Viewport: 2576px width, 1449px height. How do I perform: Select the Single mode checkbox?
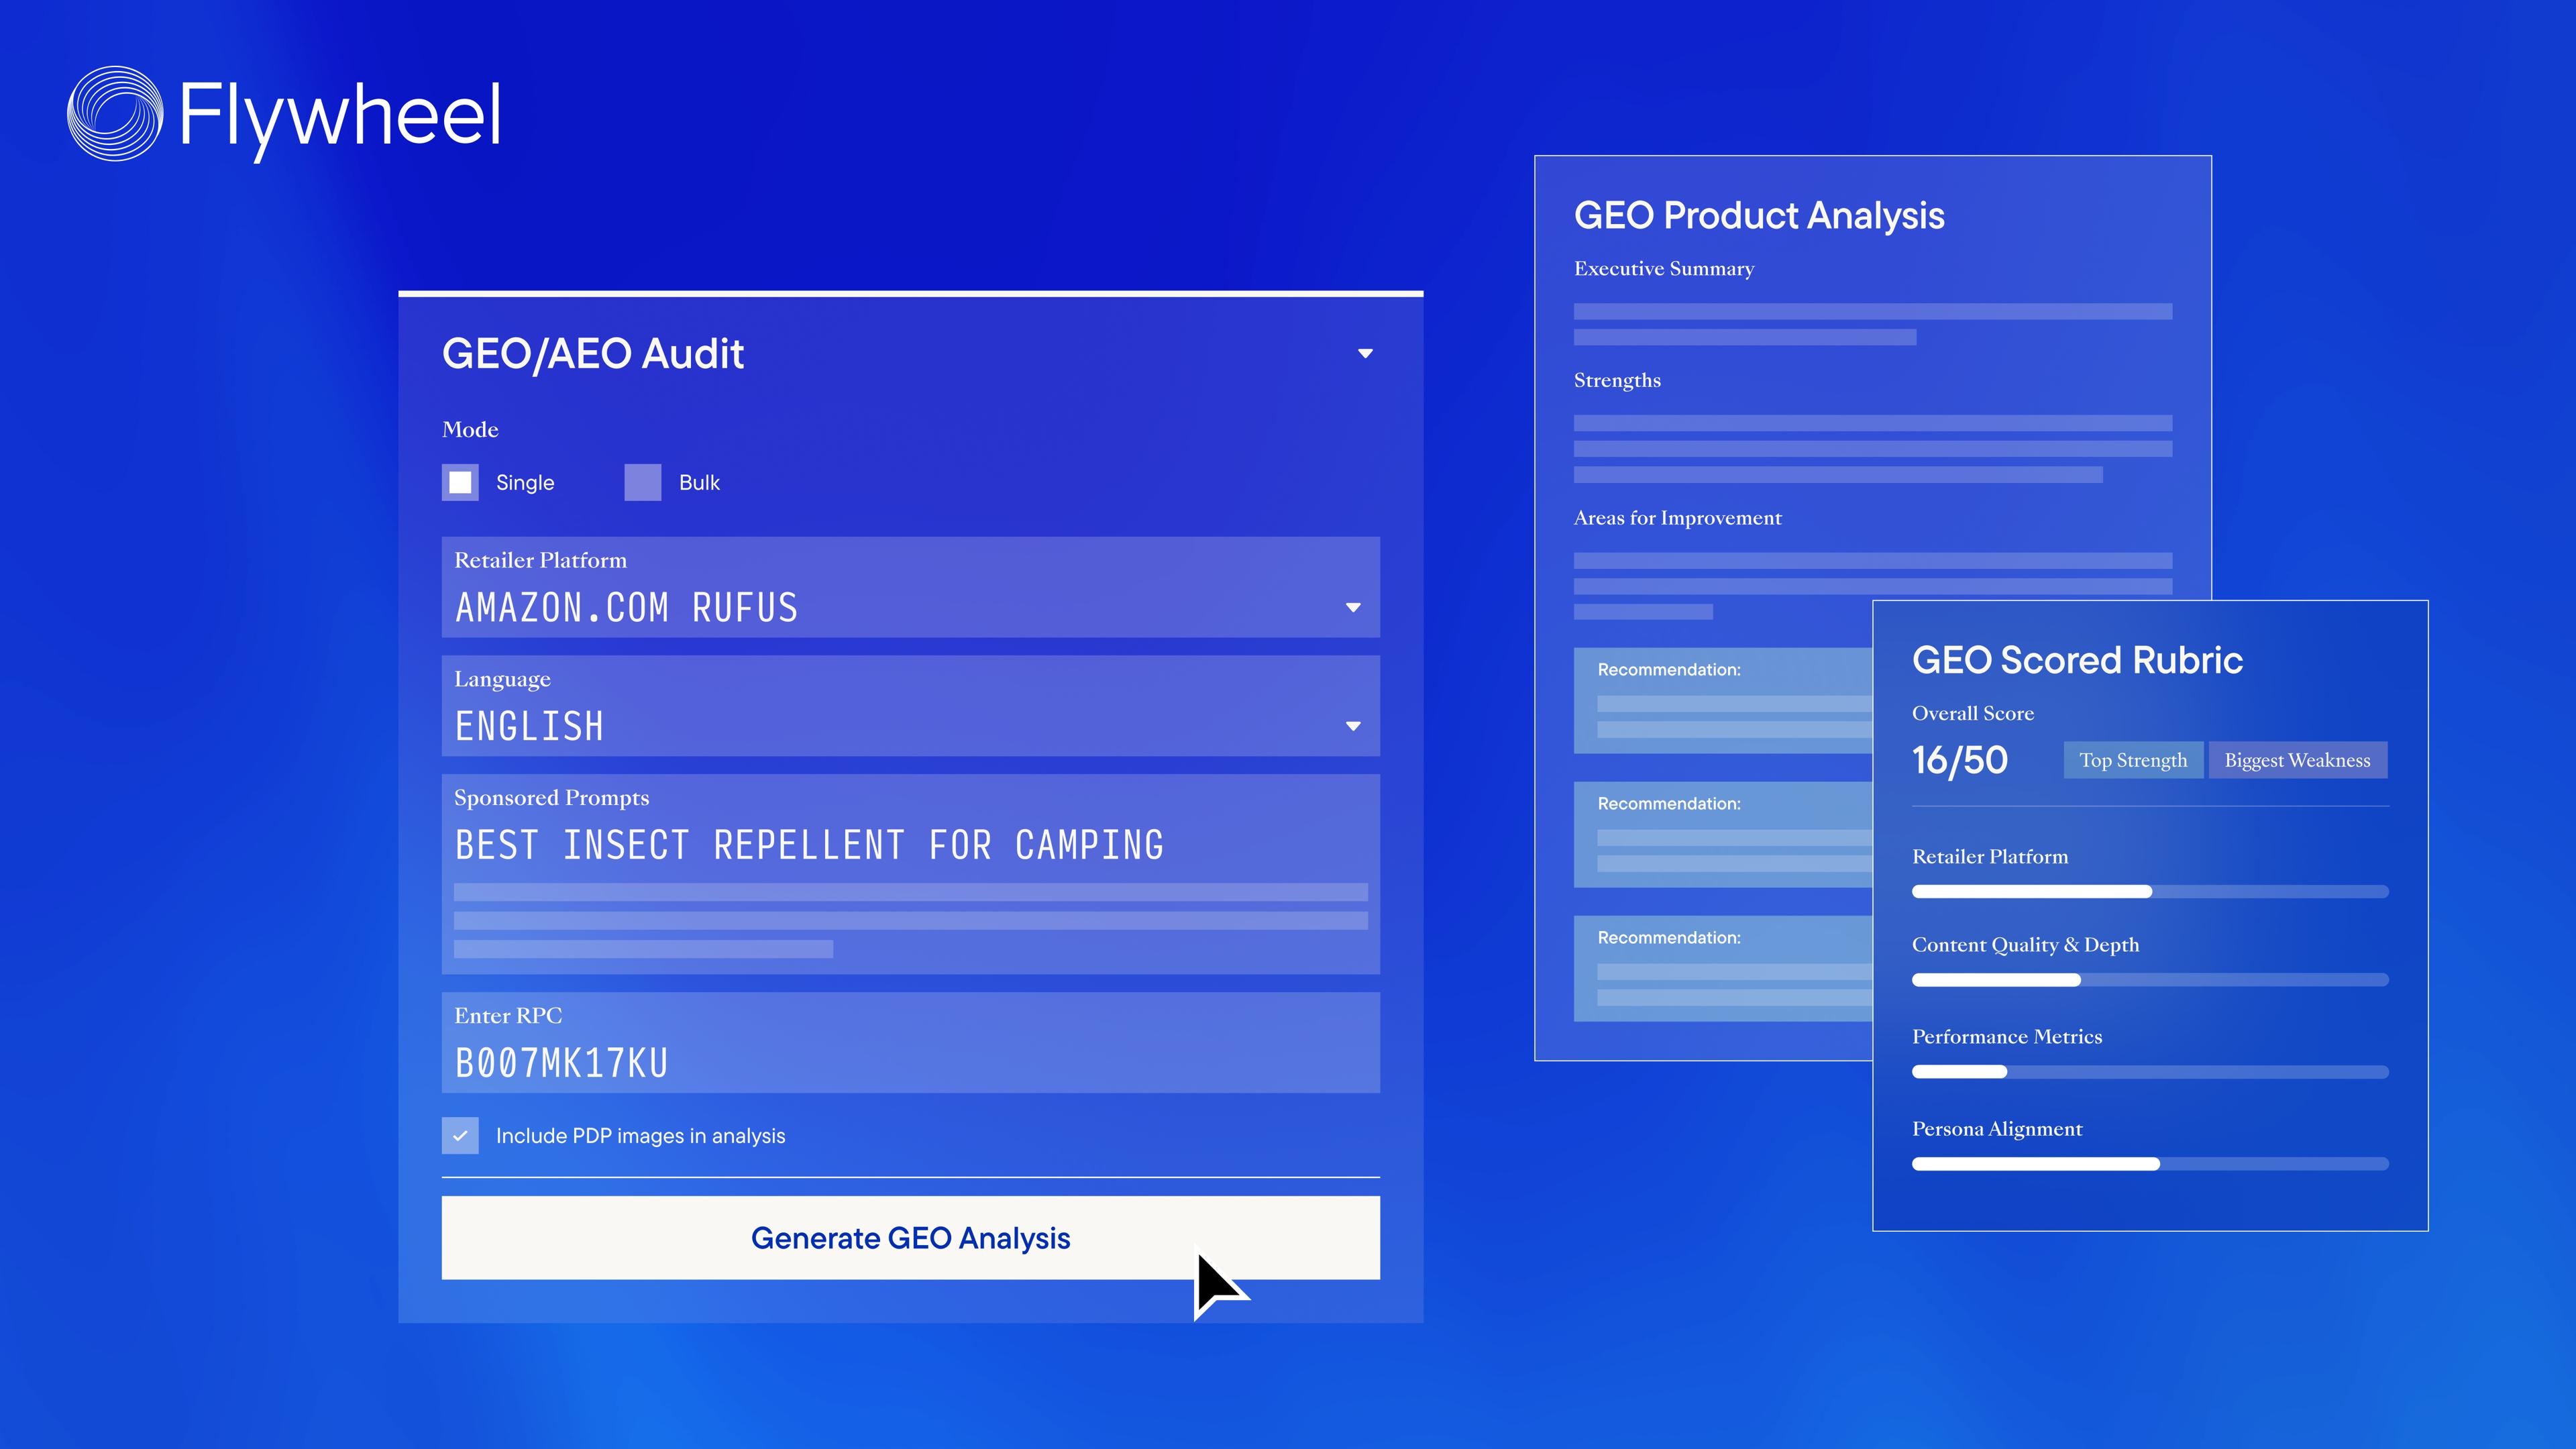(460, 482)
